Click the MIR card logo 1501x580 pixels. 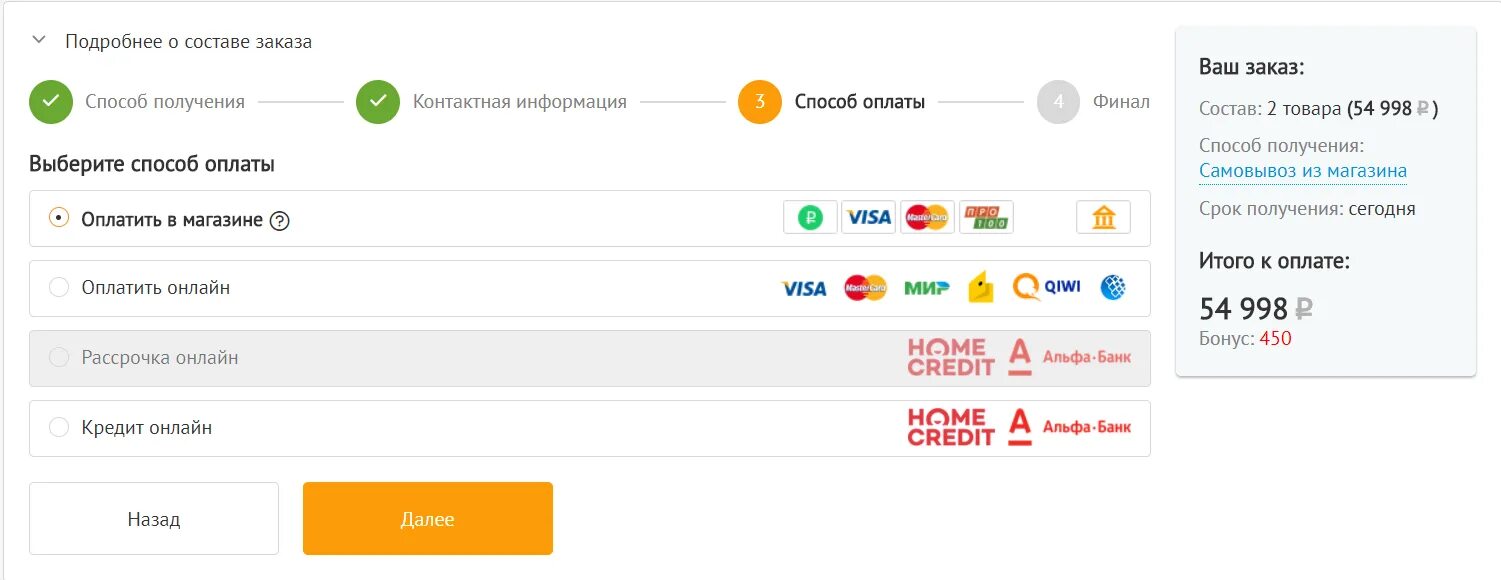pyautogui.click(x=926, y=288)
